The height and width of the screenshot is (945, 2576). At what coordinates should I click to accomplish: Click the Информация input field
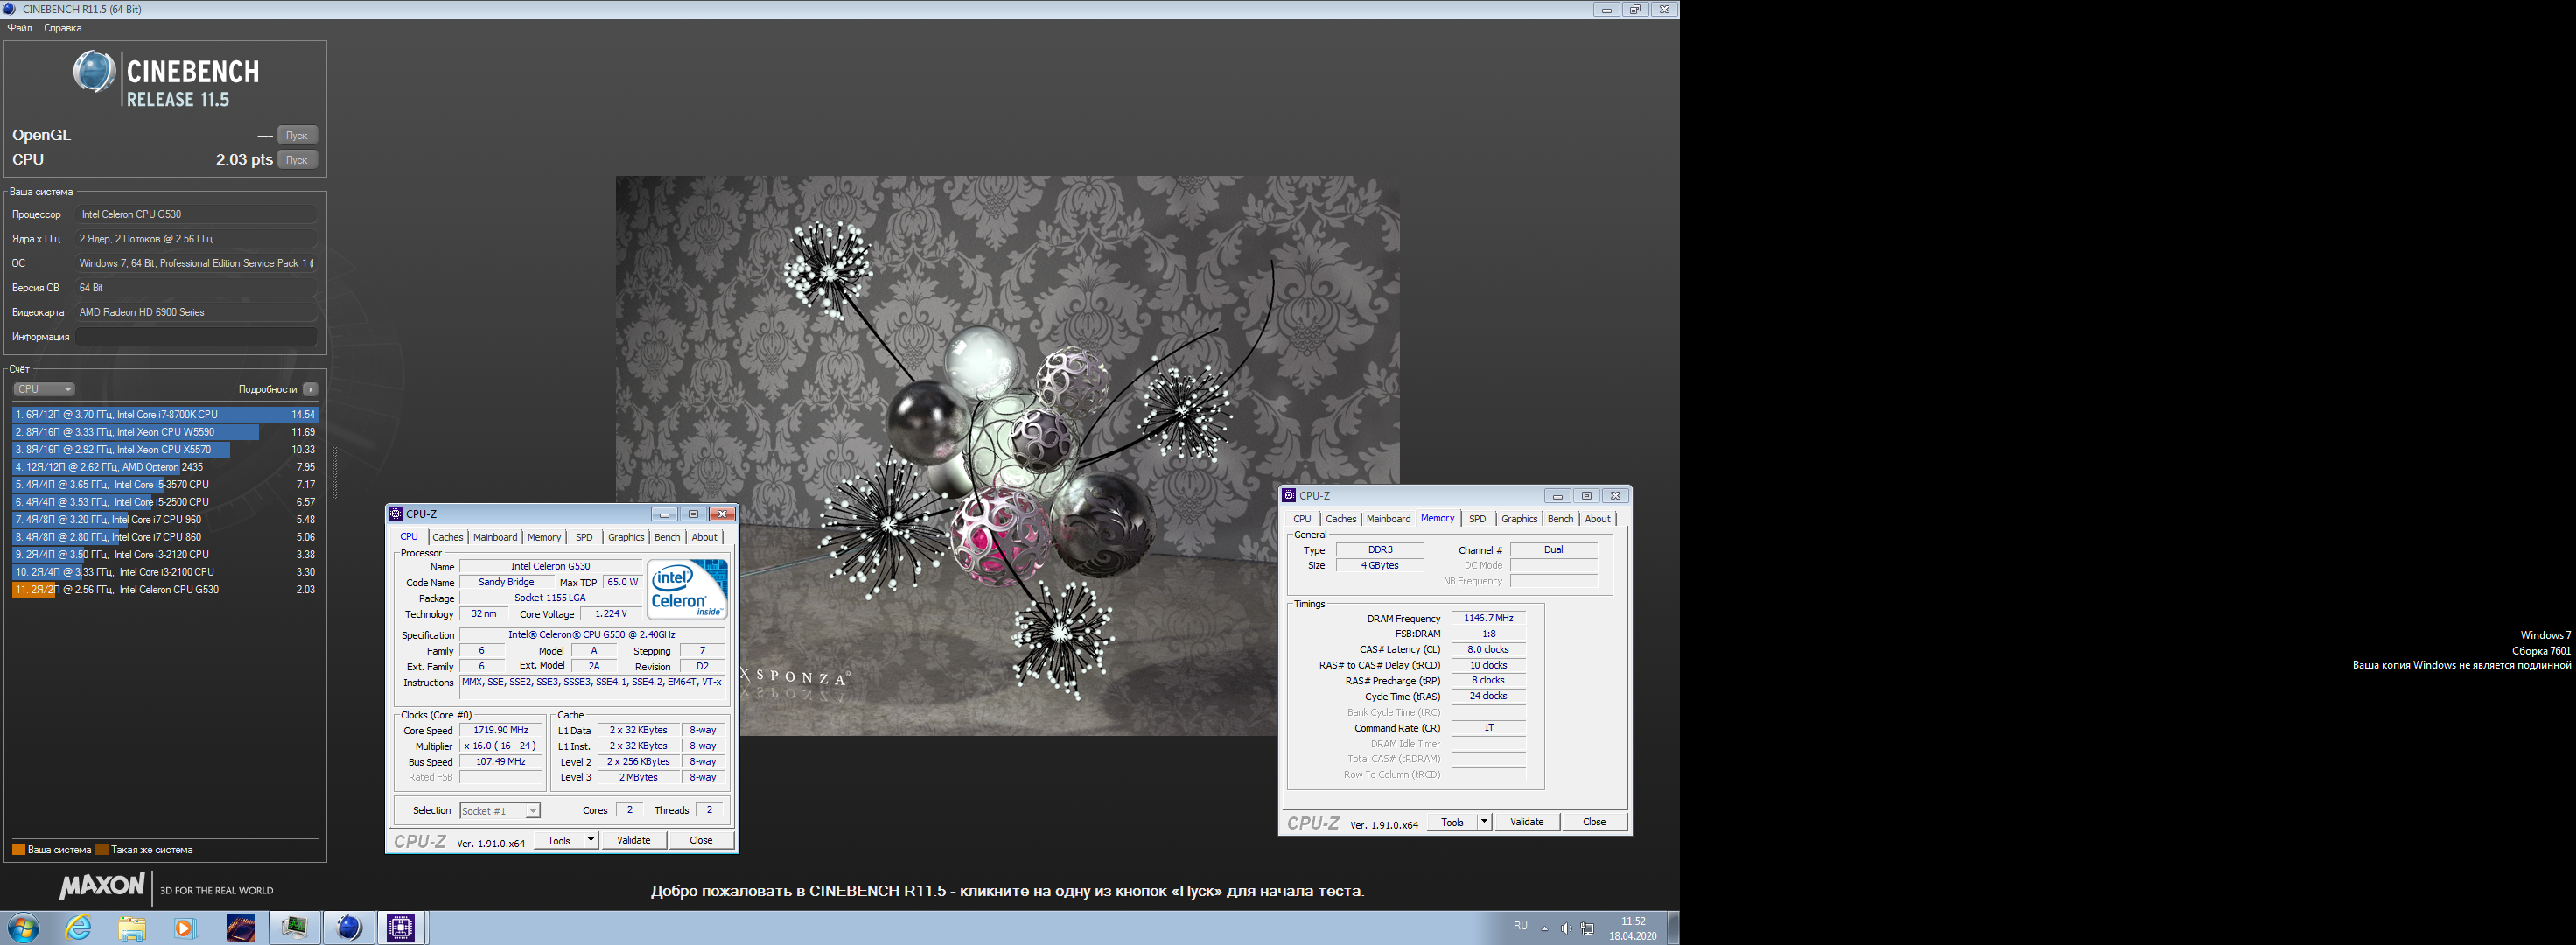pos(197,337)
